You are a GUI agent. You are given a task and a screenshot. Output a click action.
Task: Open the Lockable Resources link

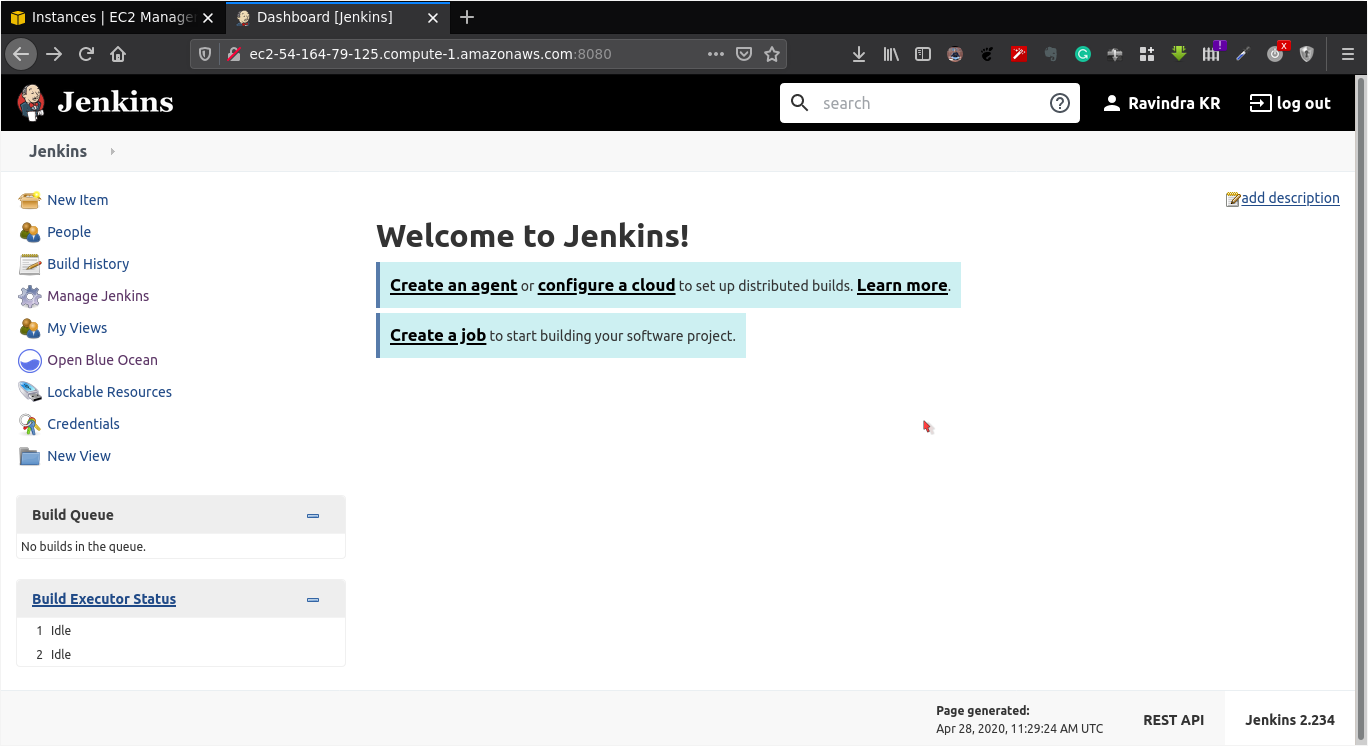(109, 392)
